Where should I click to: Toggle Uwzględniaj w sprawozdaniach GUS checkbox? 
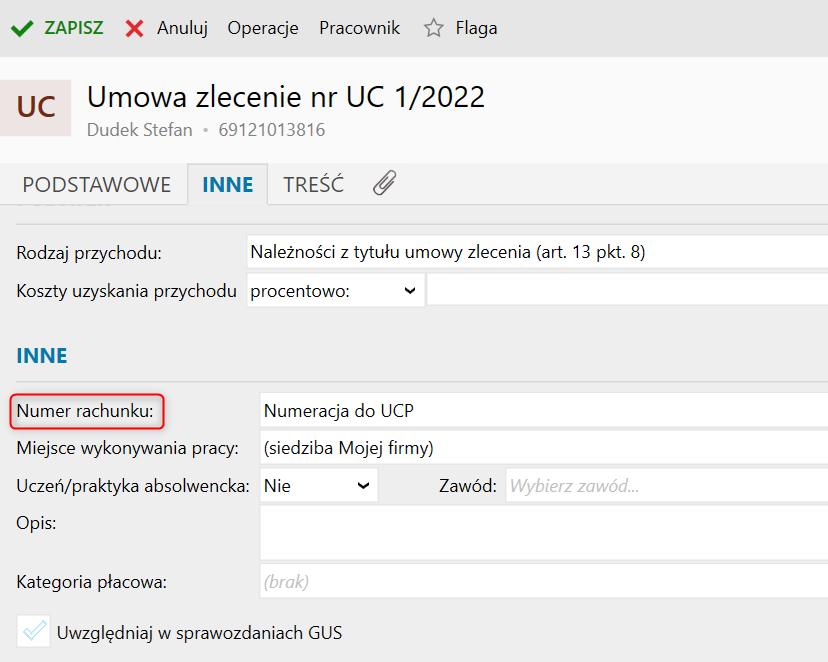pyautogui.click(x=35, y=632)
